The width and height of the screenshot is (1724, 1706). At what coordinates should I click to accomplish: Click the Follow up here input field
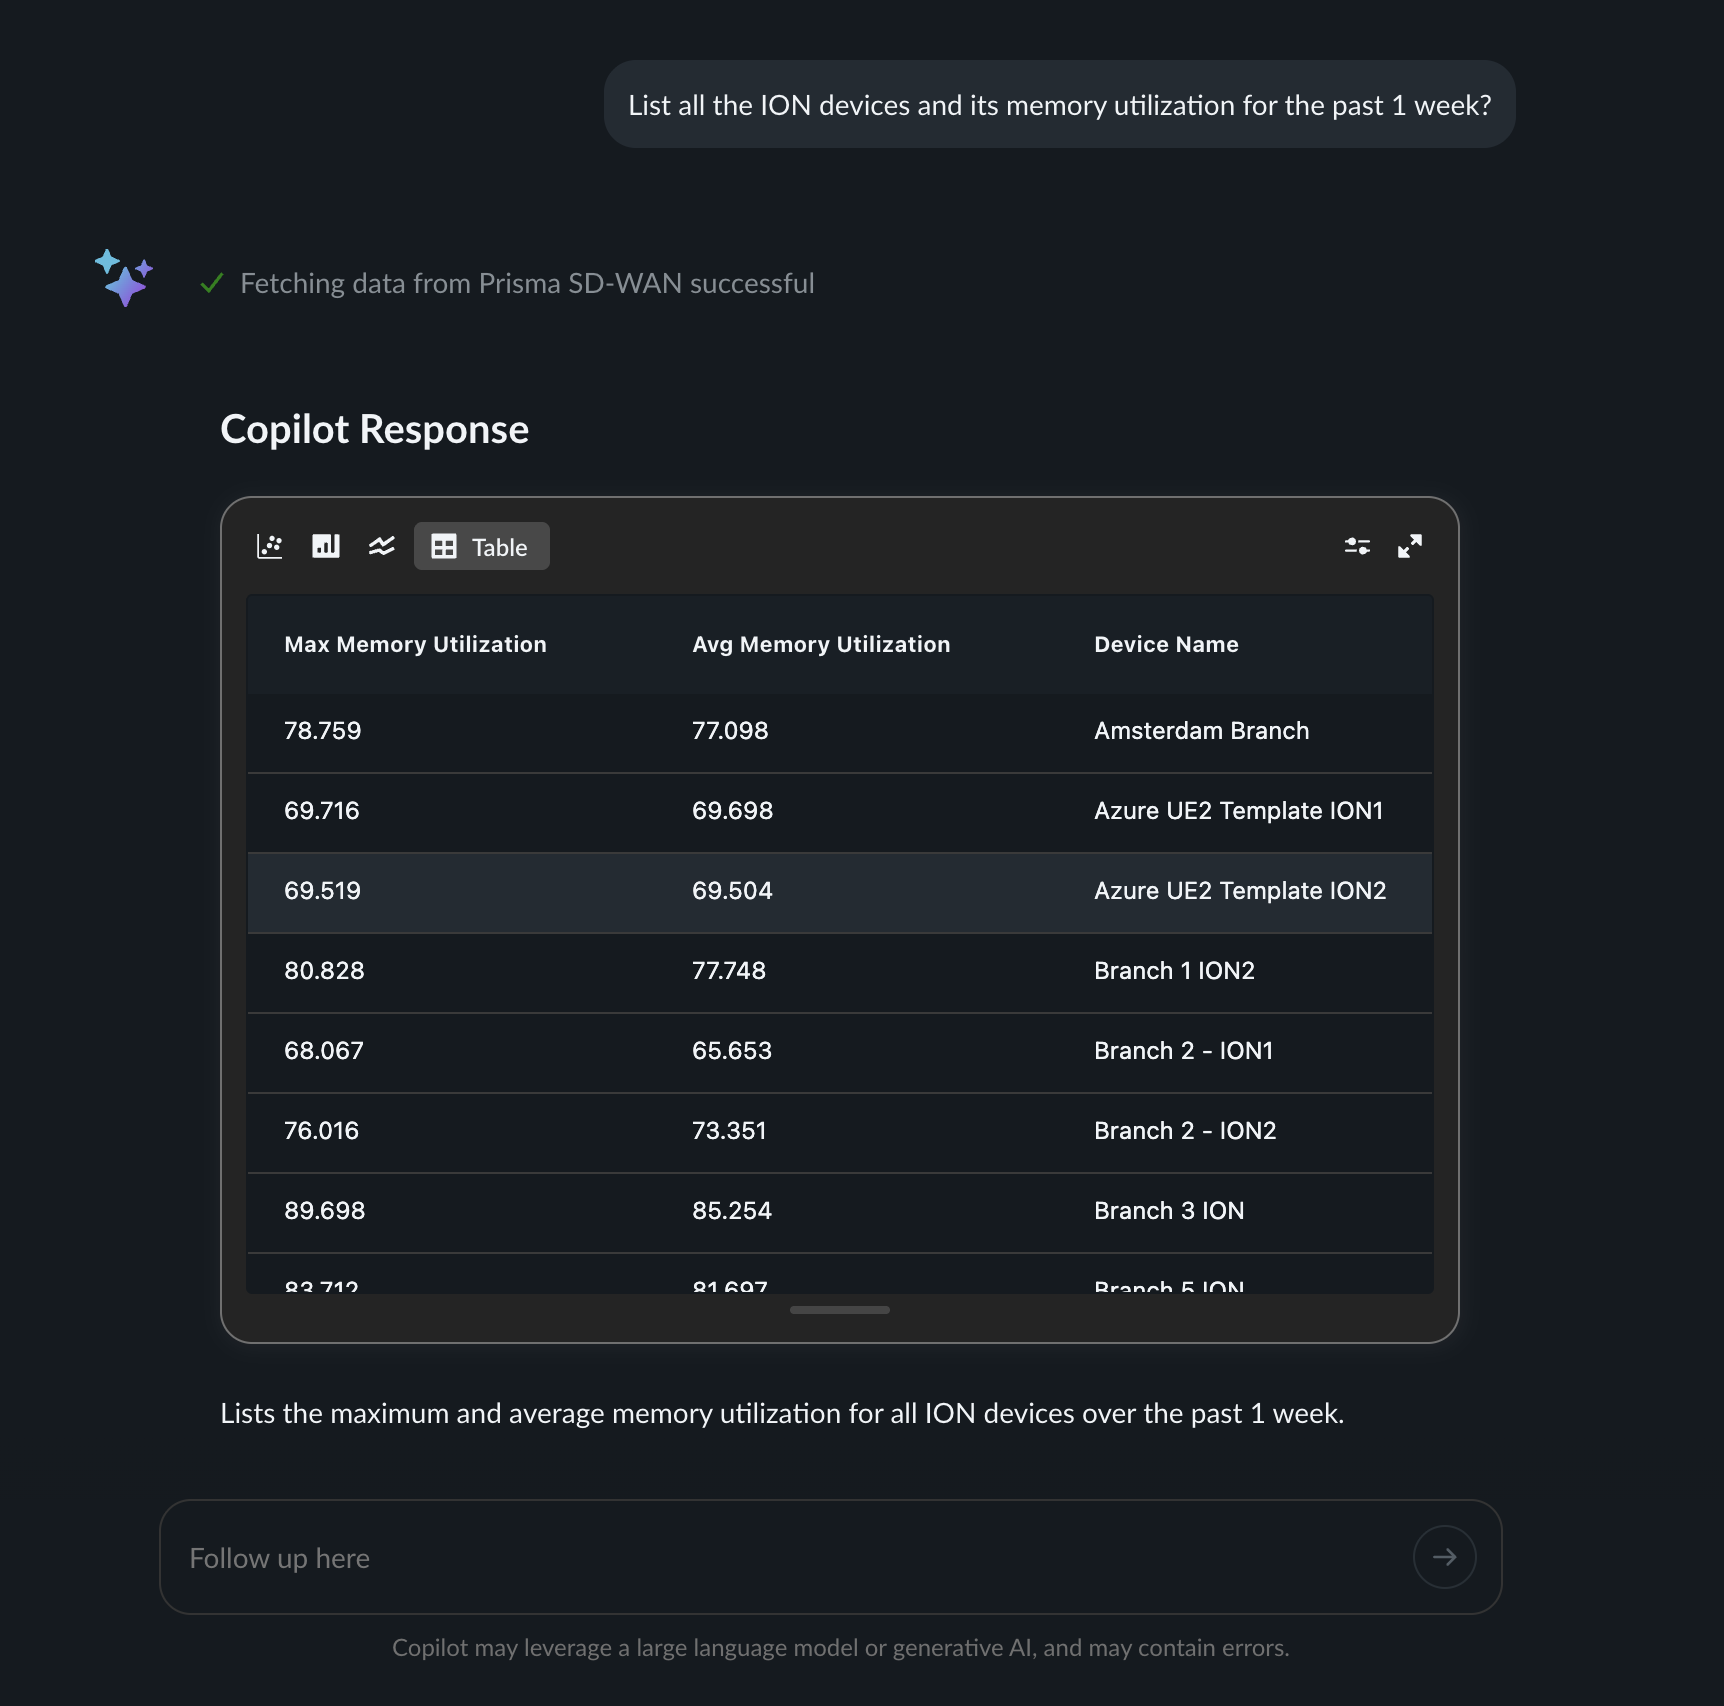(780, 1557)
